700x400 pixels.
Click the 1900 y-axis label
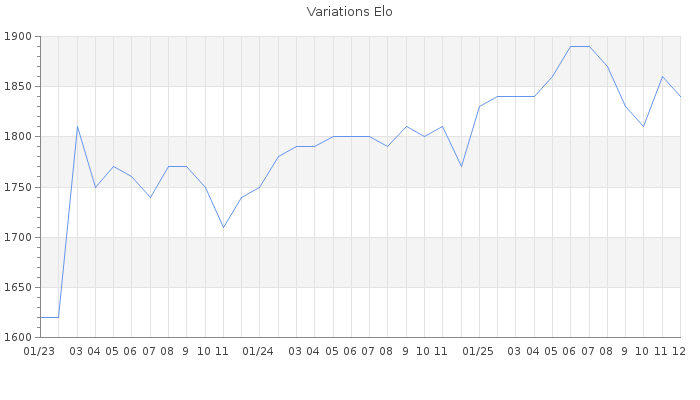pos(18,37)
